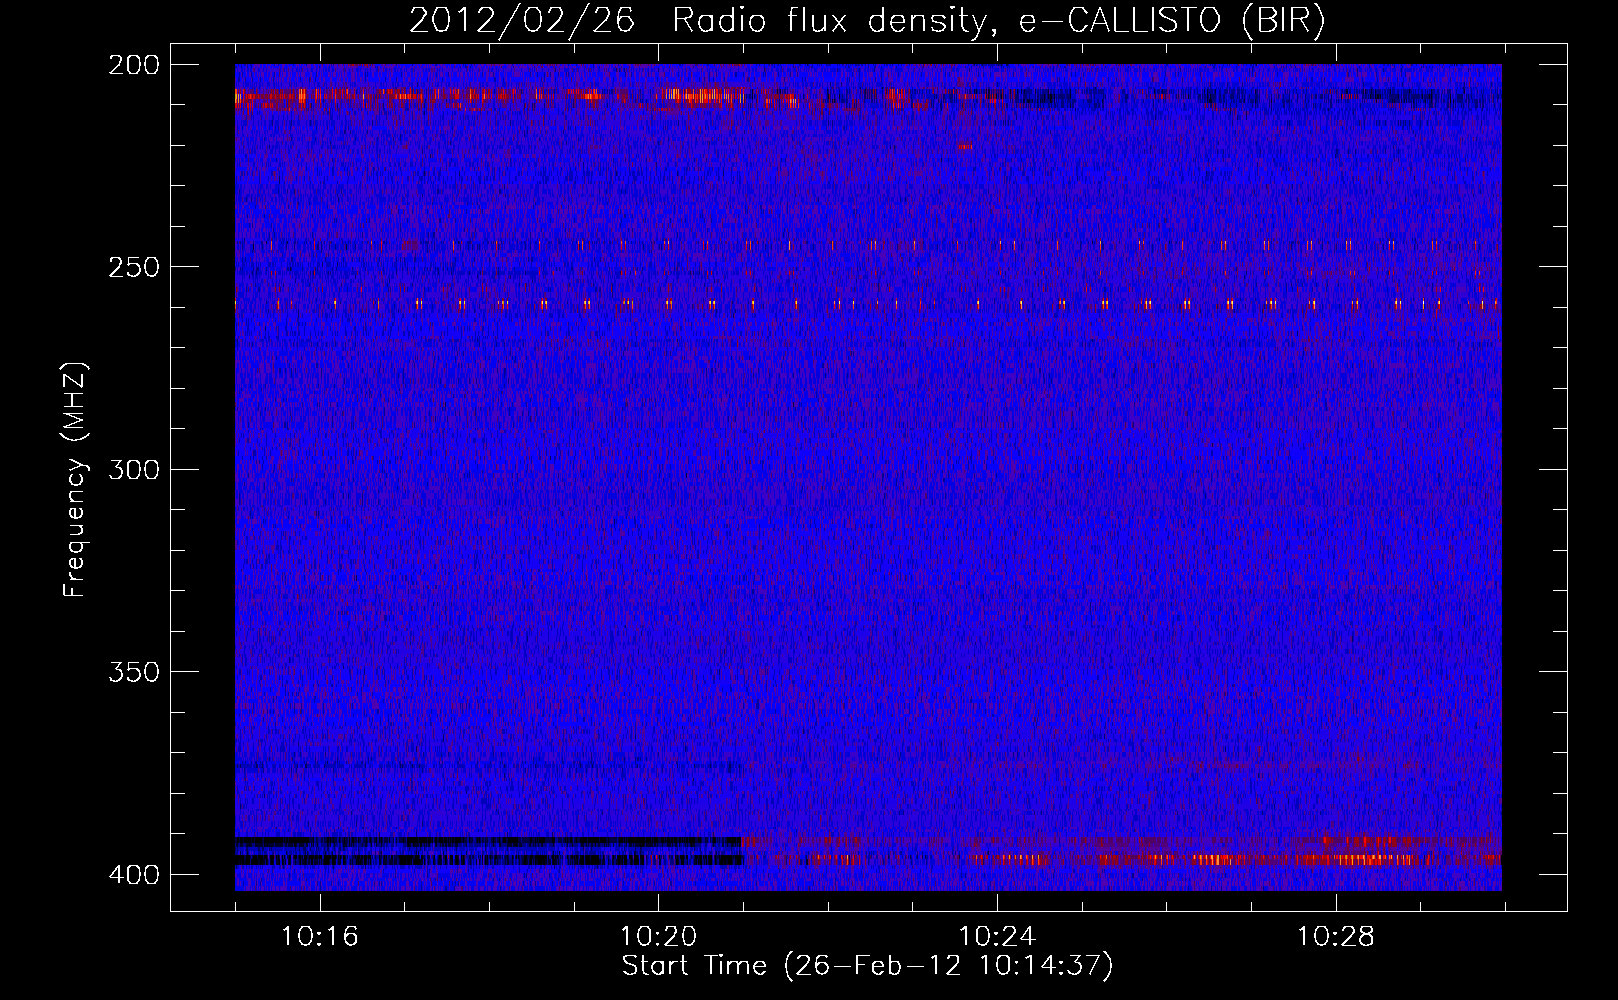Click the 300 frequency tick label
The image size is (1618, 1000).
pyautogui.click(x=134, y=469)
